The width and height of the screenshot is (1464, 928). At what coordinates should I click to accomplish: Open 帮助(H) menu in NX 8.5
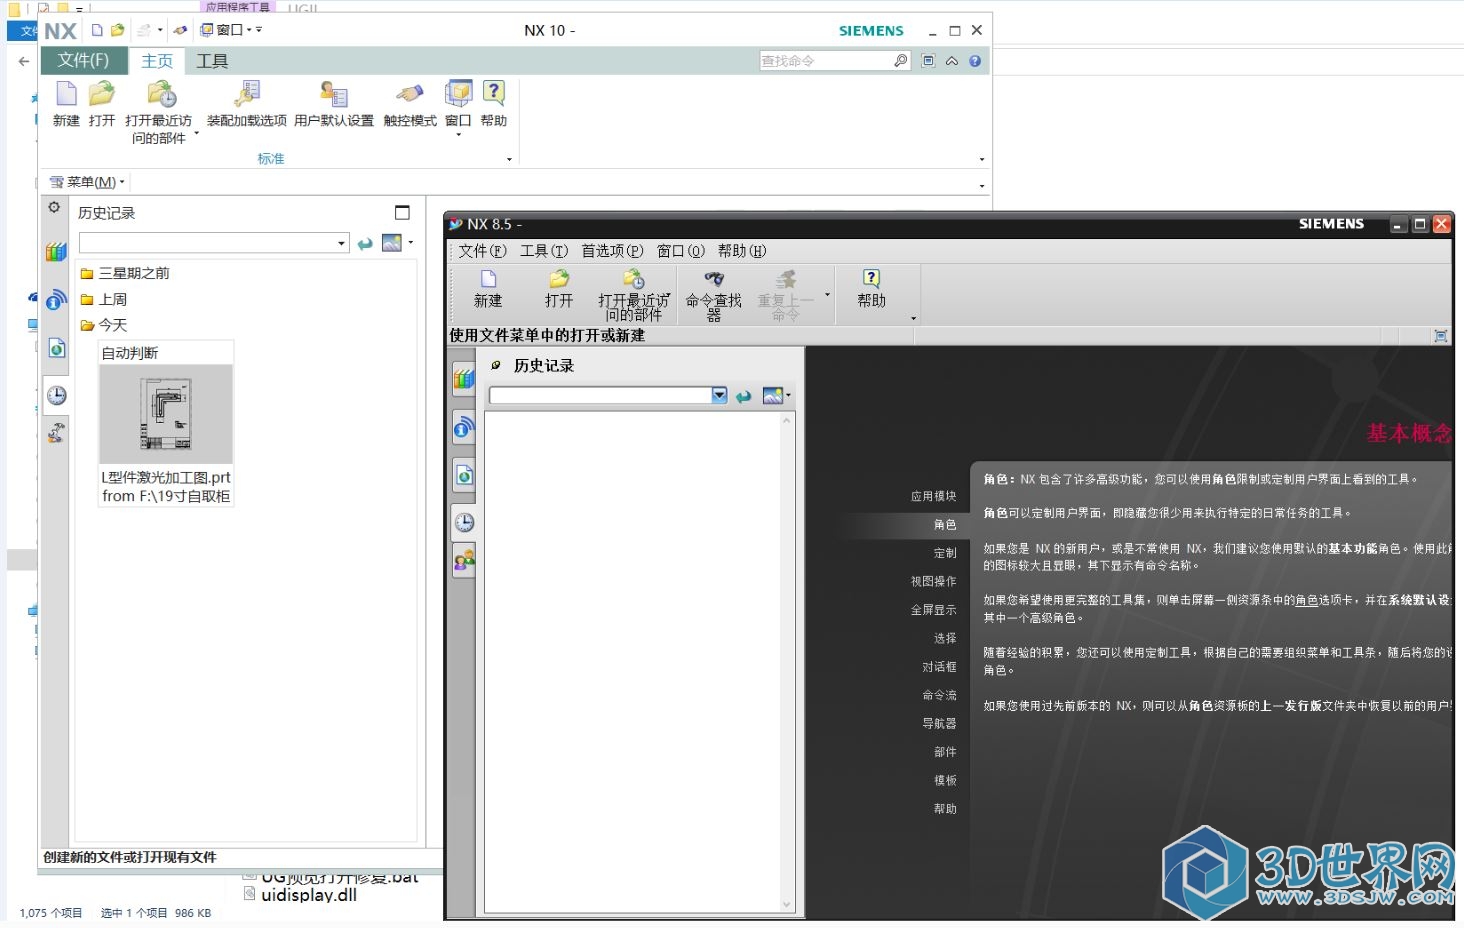click(742, 251)
